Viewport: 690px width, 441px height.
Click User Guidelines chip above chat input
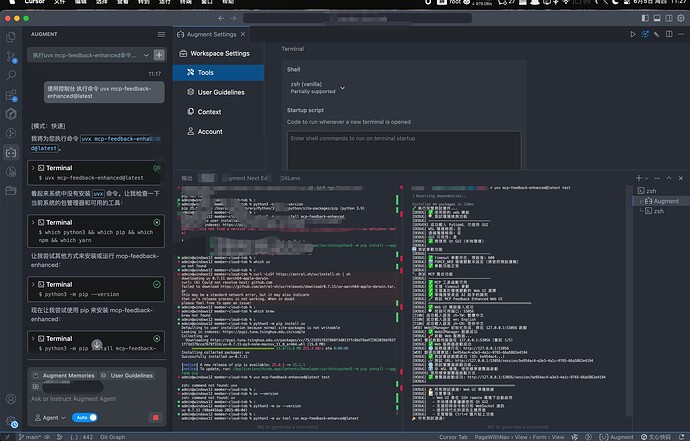tap(127, 375)
